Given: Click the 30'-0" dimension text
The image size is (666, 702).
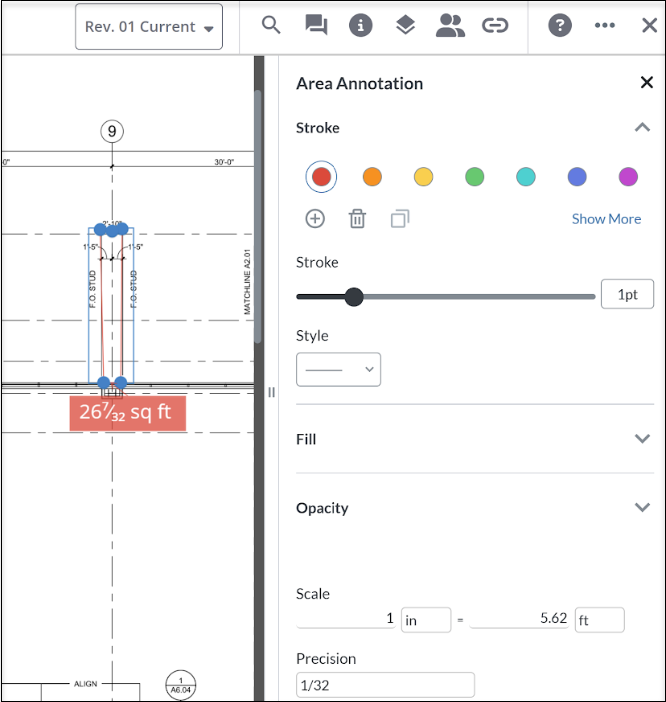Looking at the screenshot, I should (224, 162).
